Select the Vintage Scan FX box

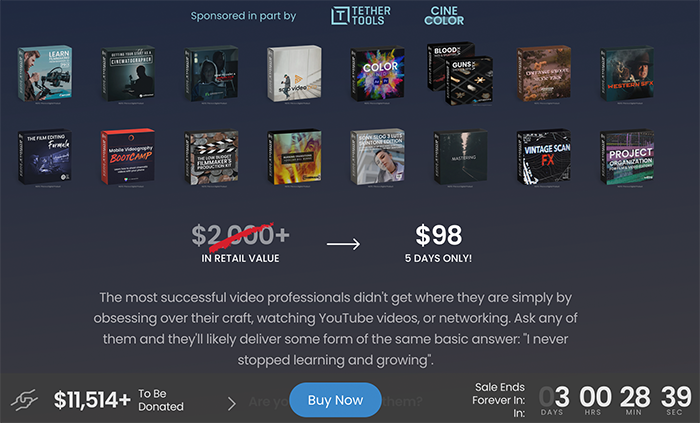544,157
